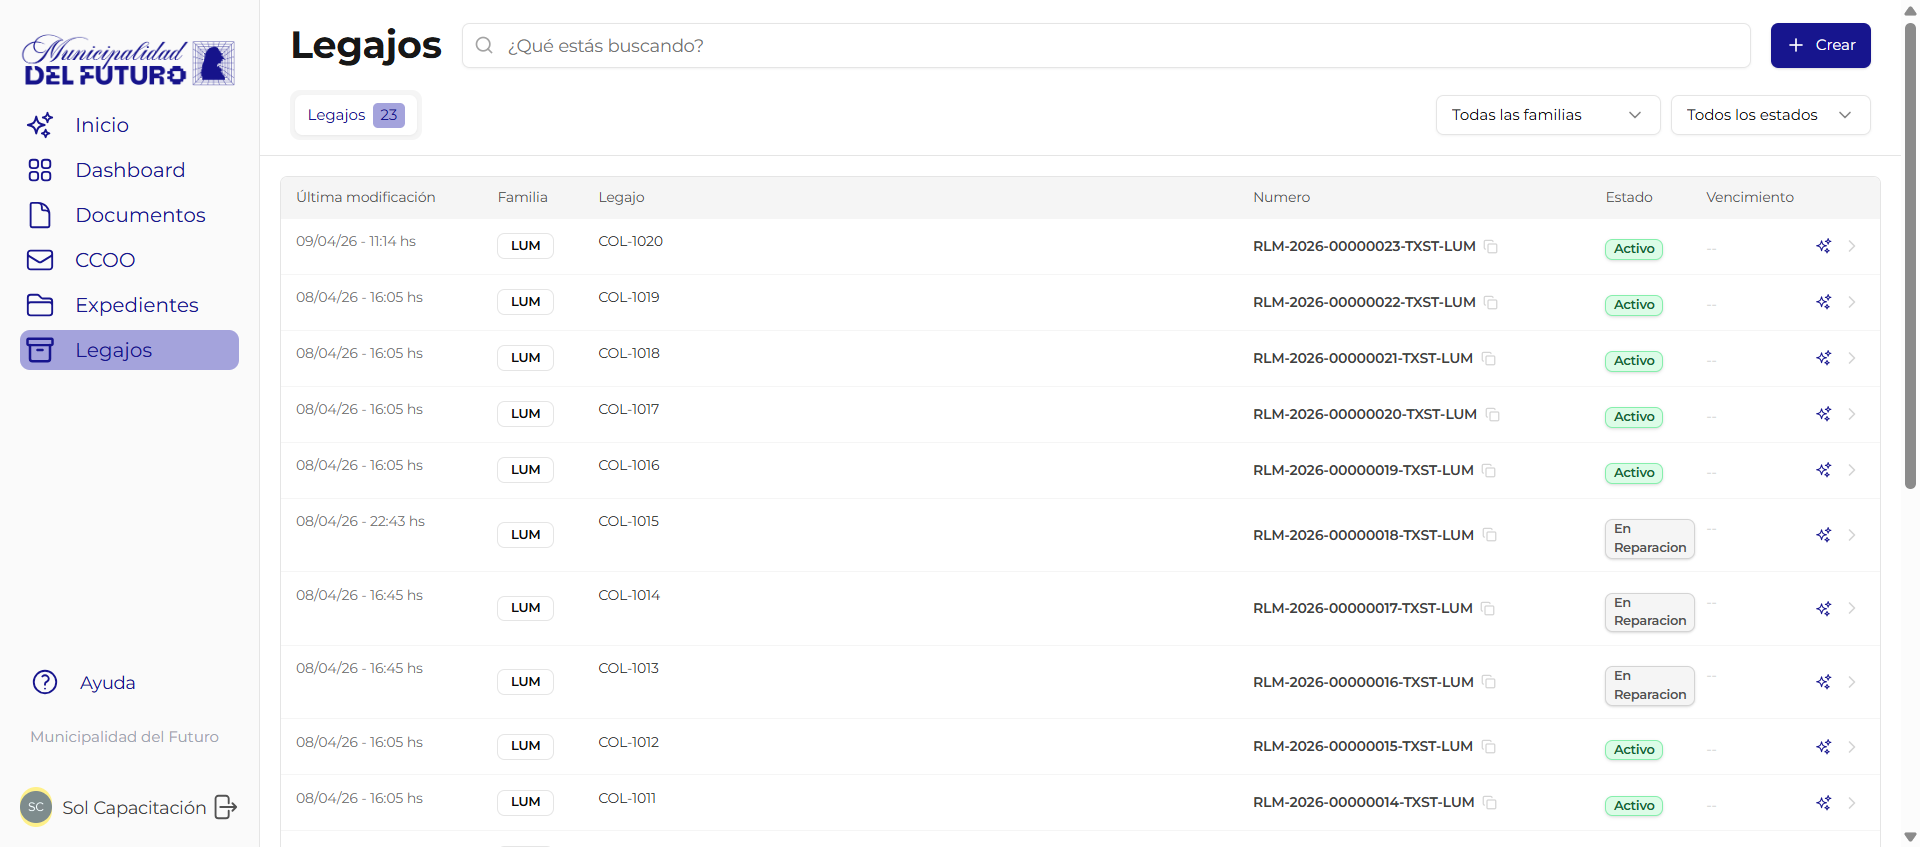Click the vertical scrollbar down arrow
The width and height of the screenshot is (1920, 847).
point(1910,837)
